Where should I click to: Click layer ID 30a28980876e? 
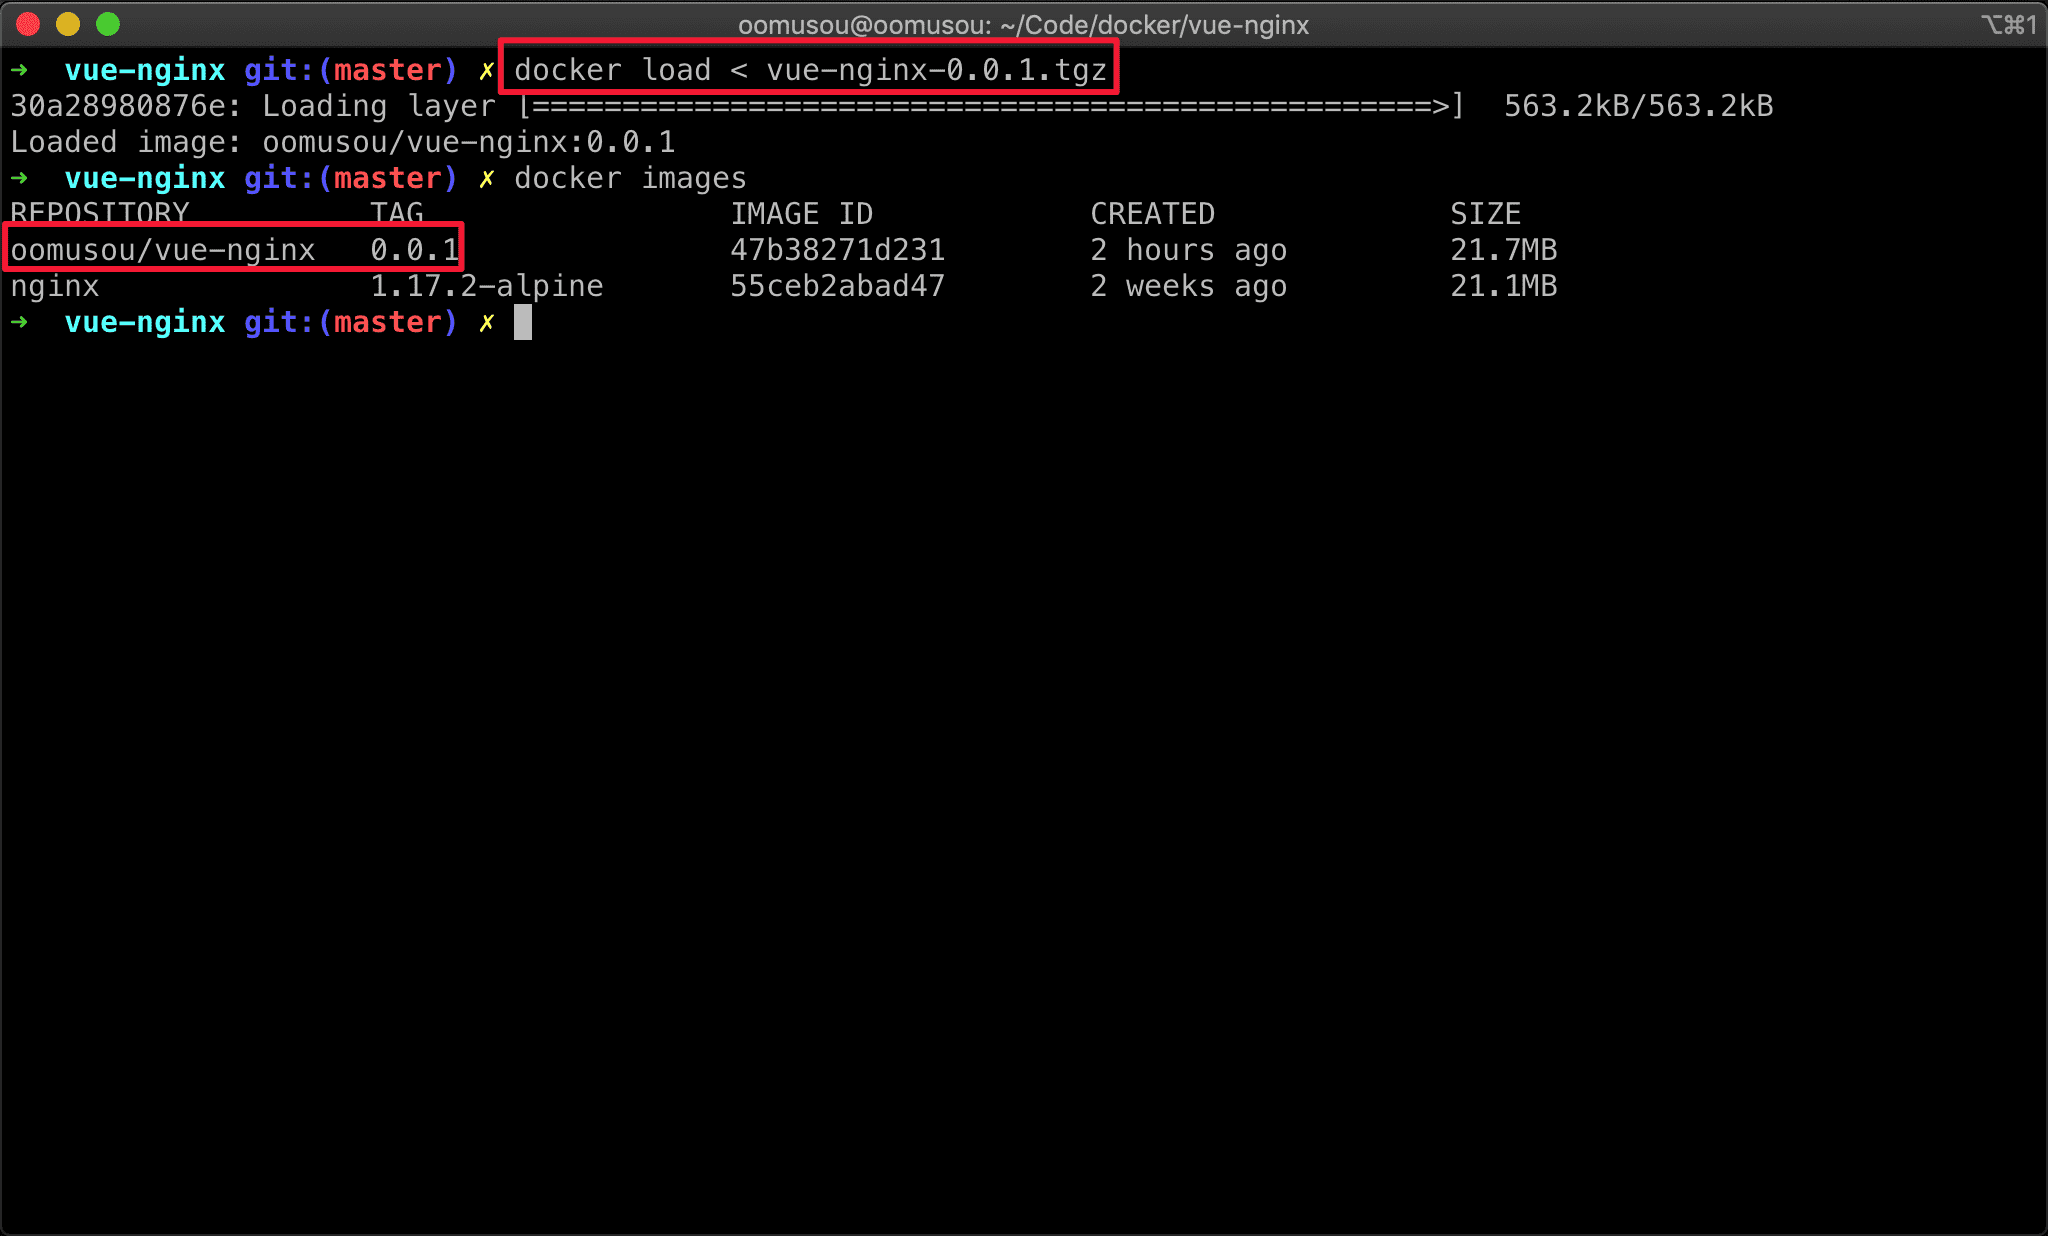[119, 106]
